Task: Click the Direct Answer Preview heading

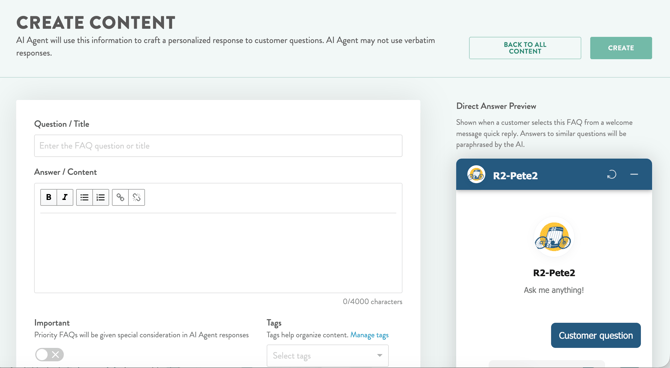Action: click(x=496, y=106)
